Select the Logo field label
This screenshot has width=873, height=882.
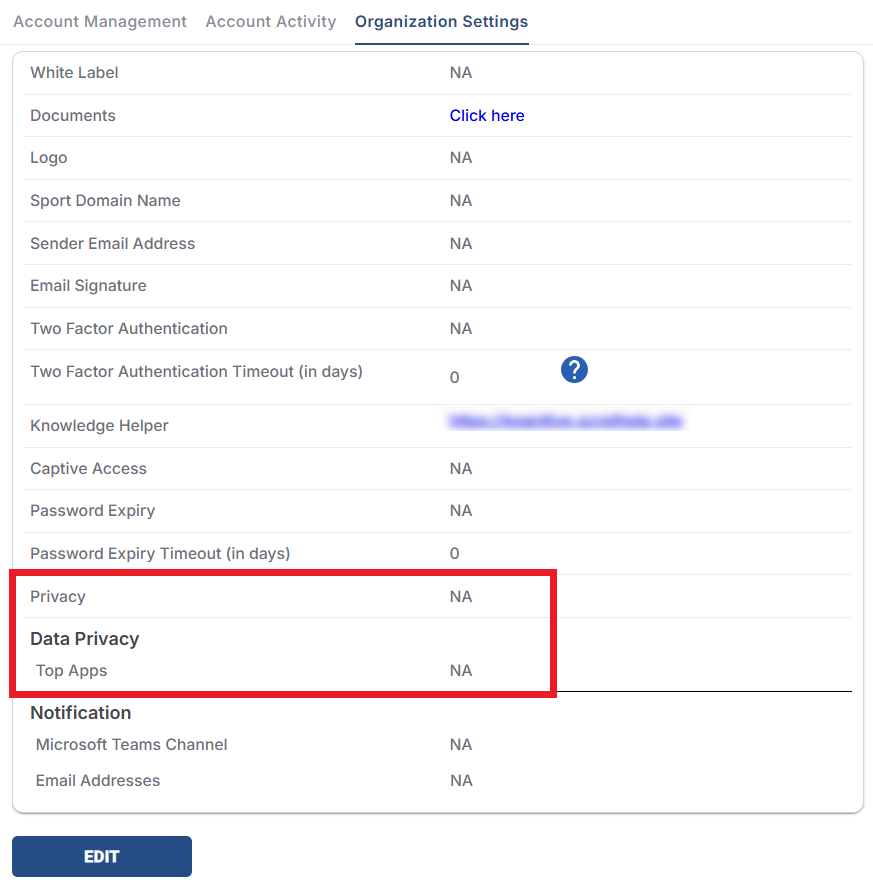point(49,157)
